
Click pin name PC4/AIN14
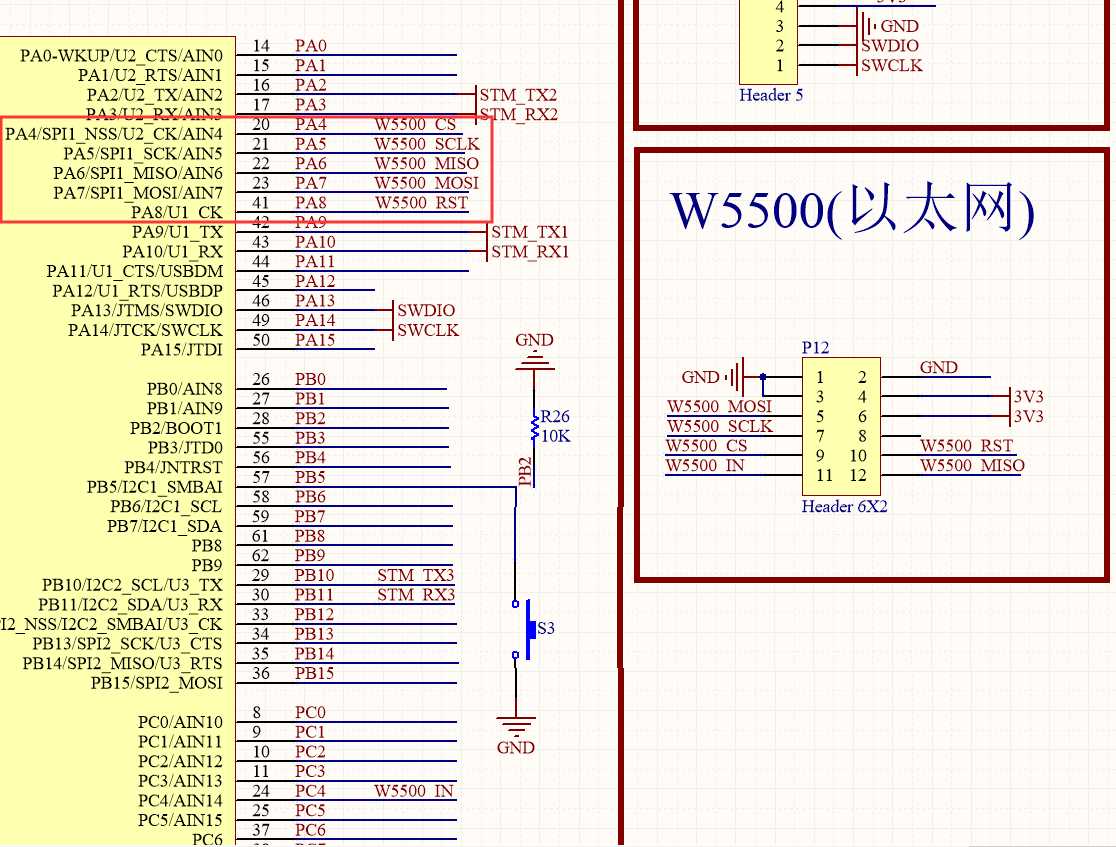click(x=180, y=801)
